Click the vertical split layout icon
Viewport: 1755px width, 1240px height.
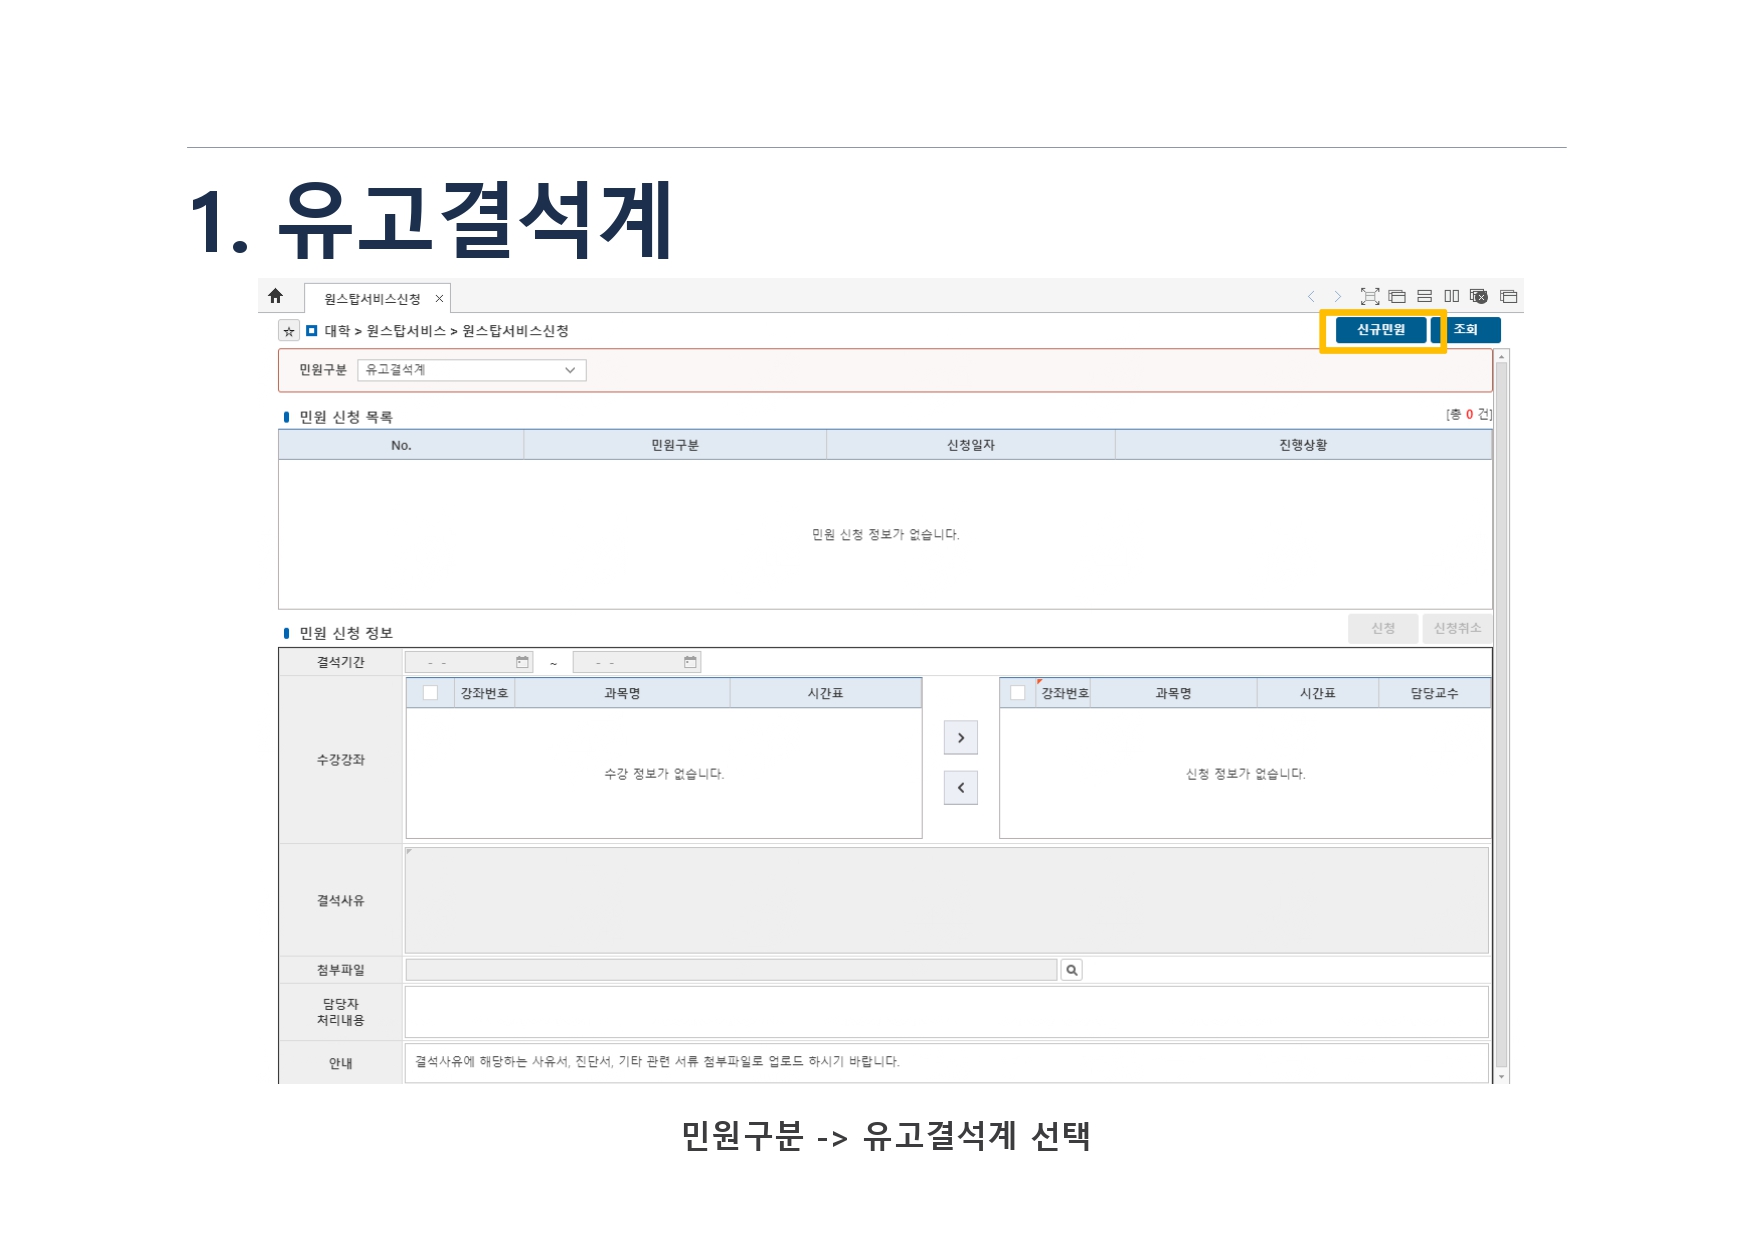[x=1452, y=296]
